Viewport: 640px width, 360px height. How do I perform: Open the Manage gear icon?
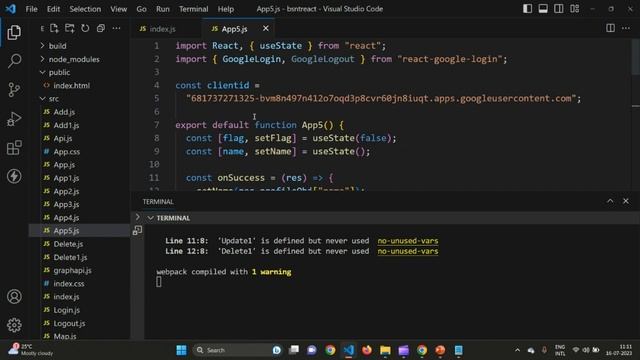(14, 325)
